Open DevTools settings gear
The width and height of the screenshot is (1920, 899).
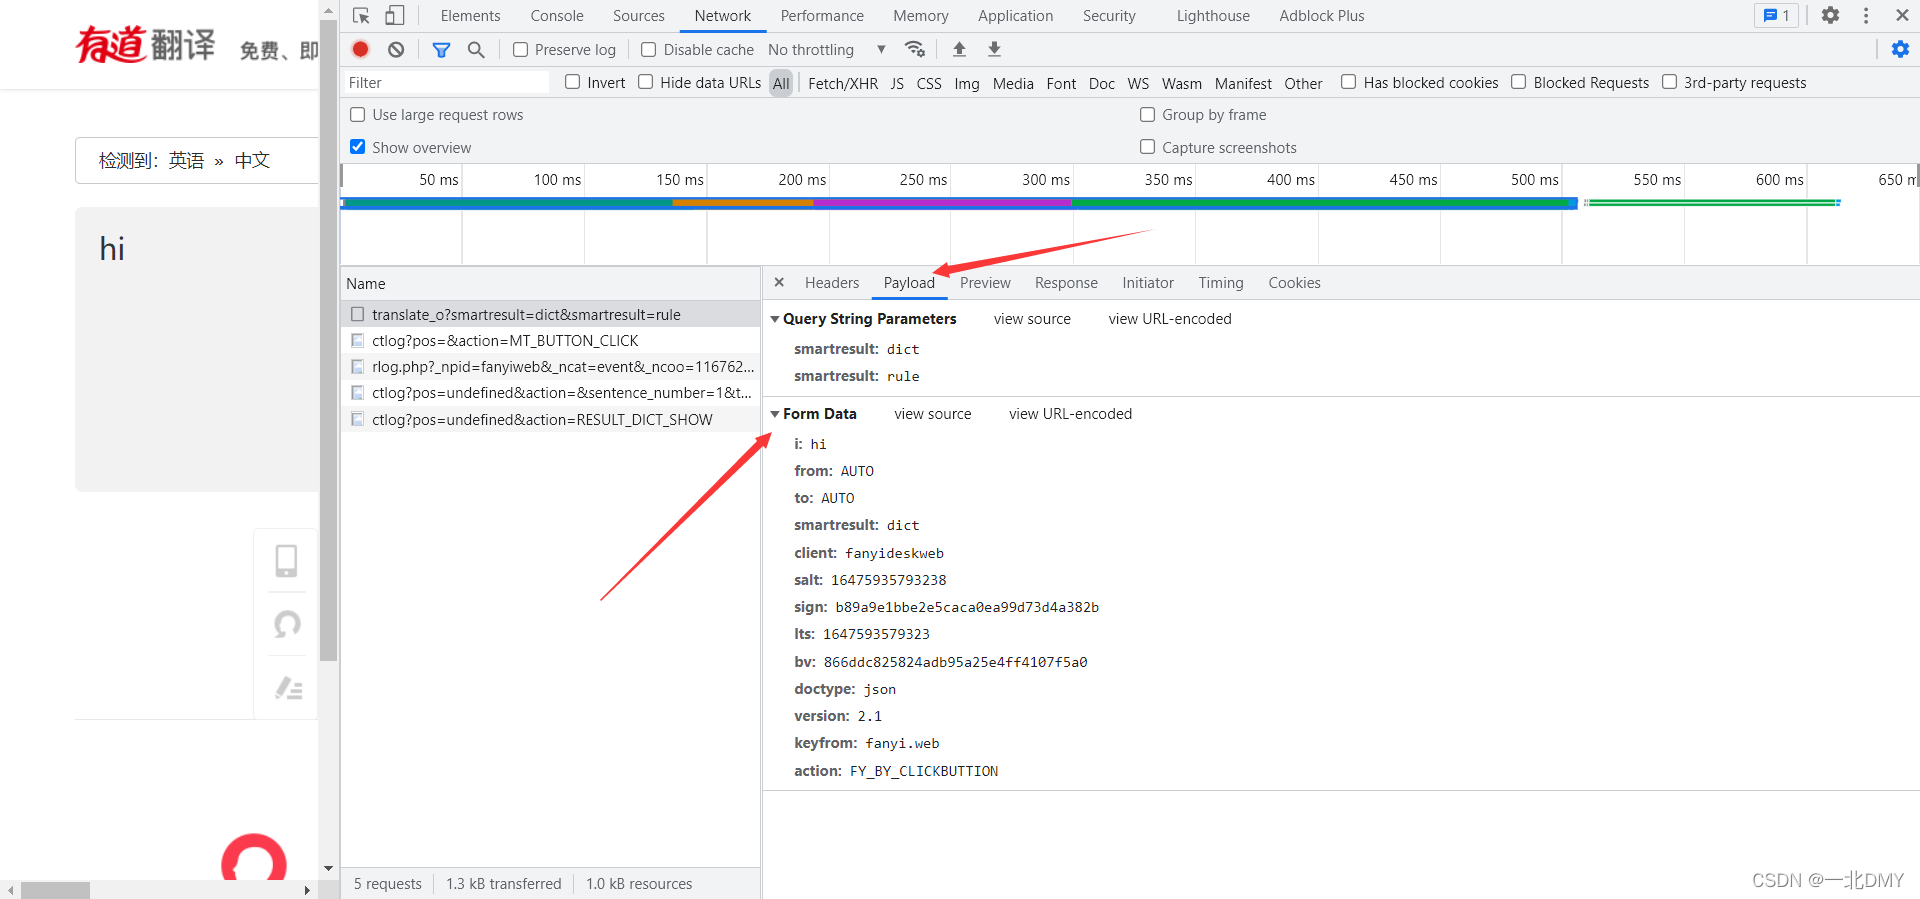point(1830,16)
